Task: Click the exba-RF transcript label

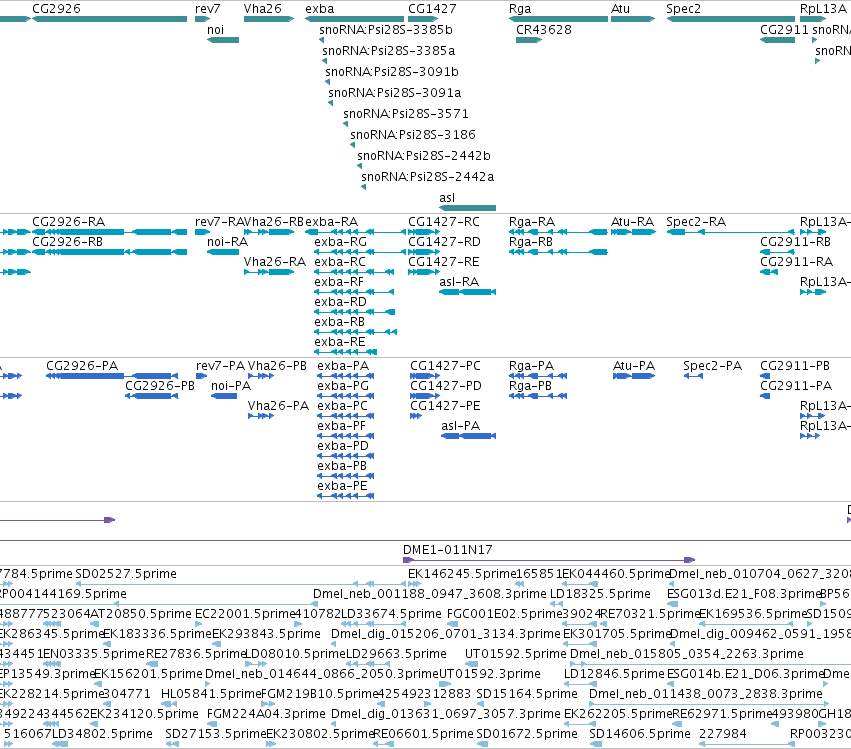Action: 339,282
